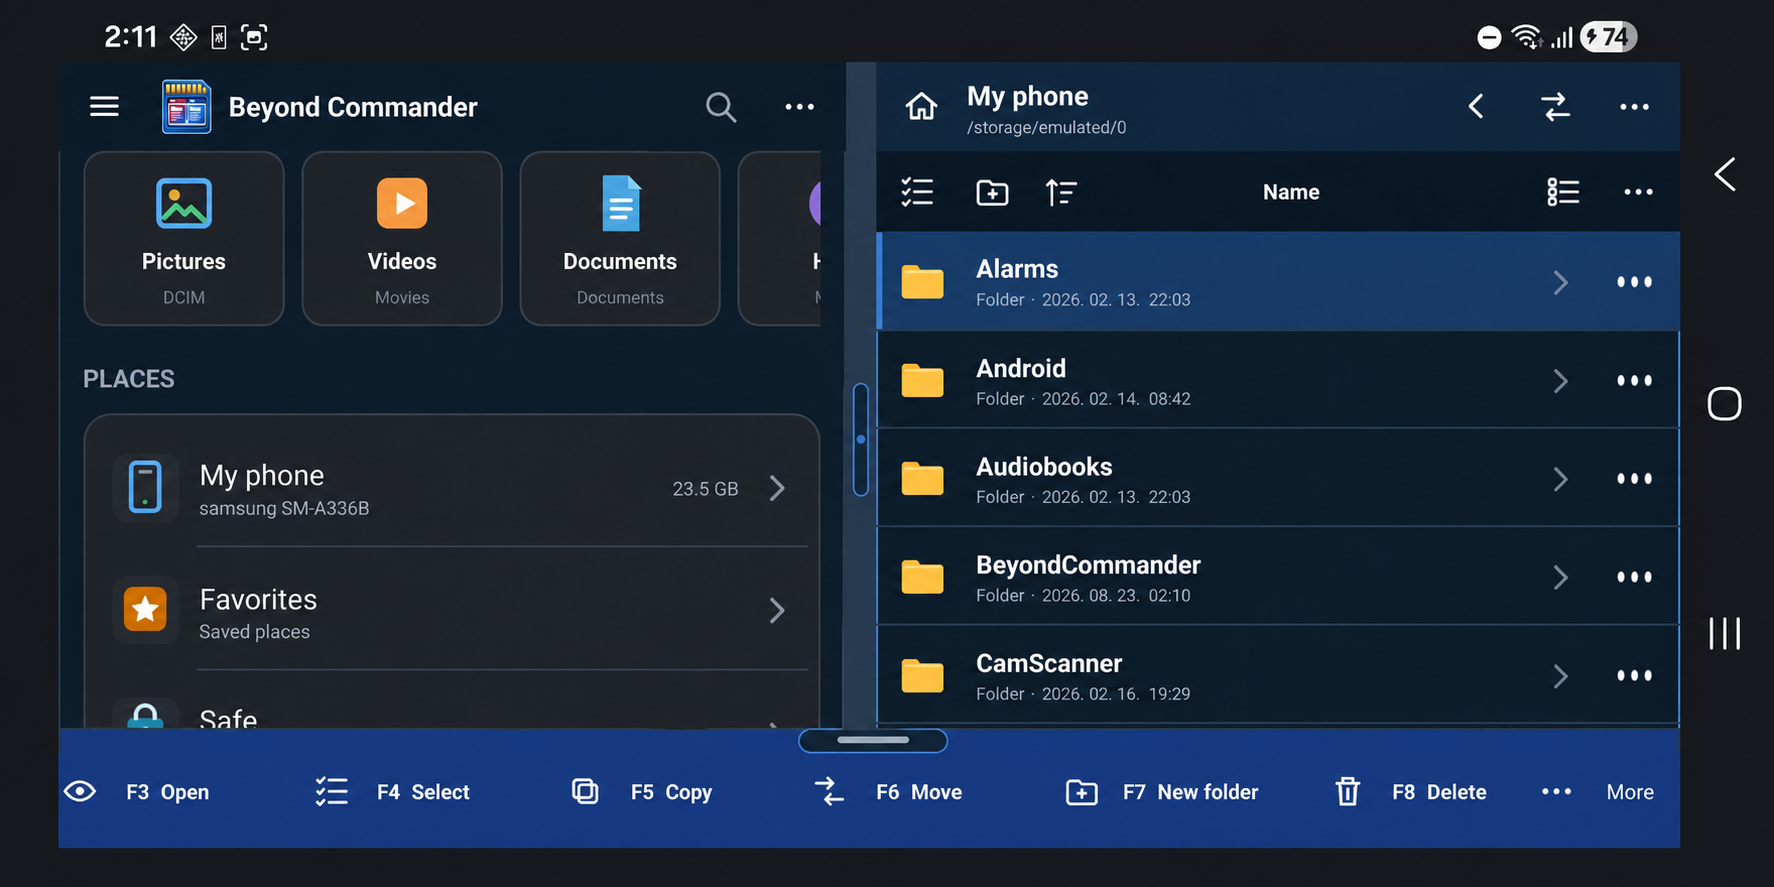Tap F6 Move button
The image size is (1774, 887).
888,792
